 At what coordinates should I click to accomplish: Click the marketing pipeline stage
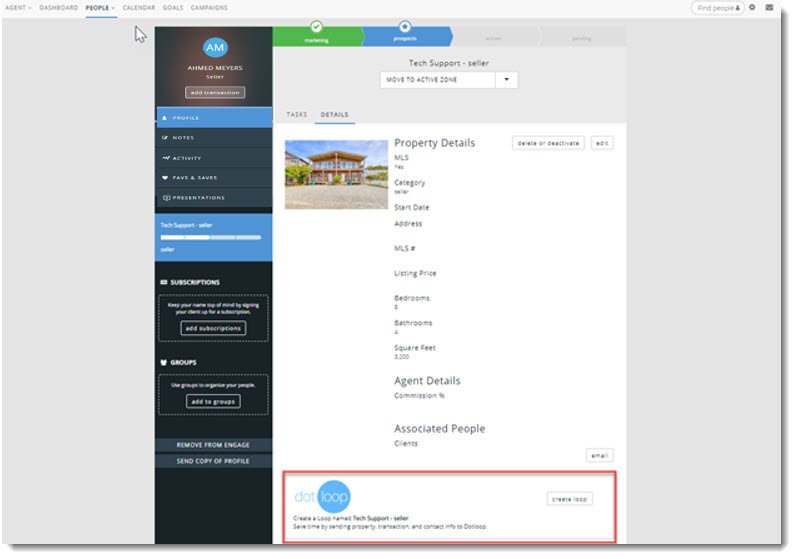320,37
